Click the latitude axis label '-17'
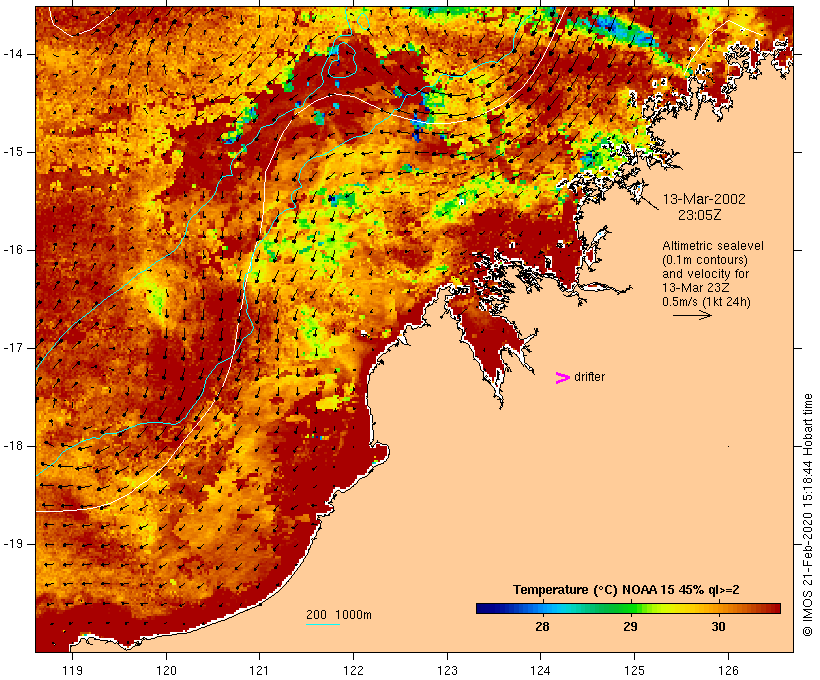Screen dimensions: 820x680 coord(12,348)
